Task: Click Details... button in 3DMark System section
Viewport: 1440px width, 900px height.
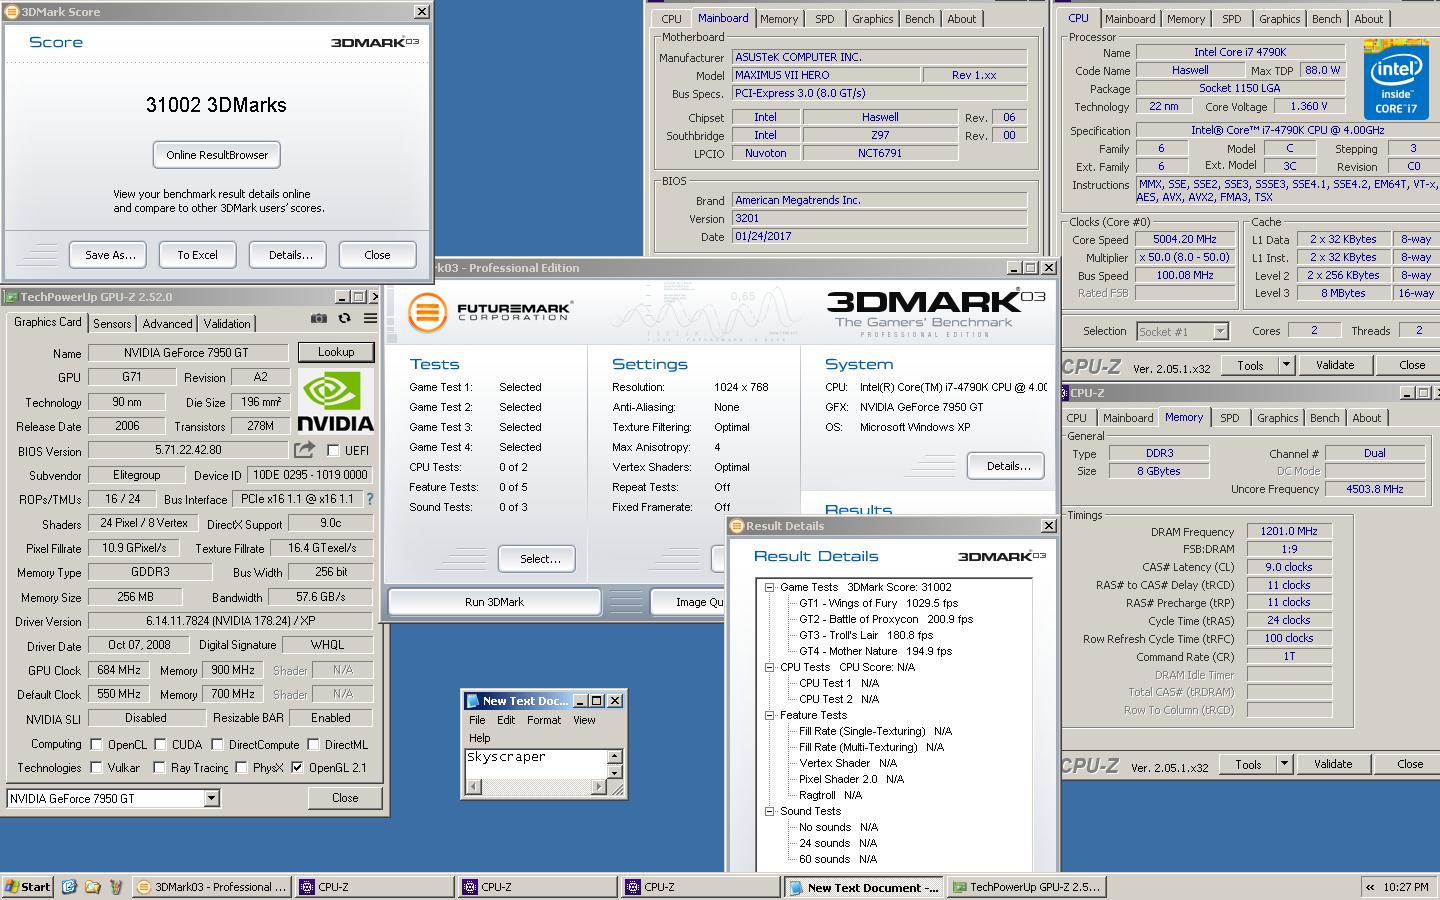Action: click(1008, 466)
